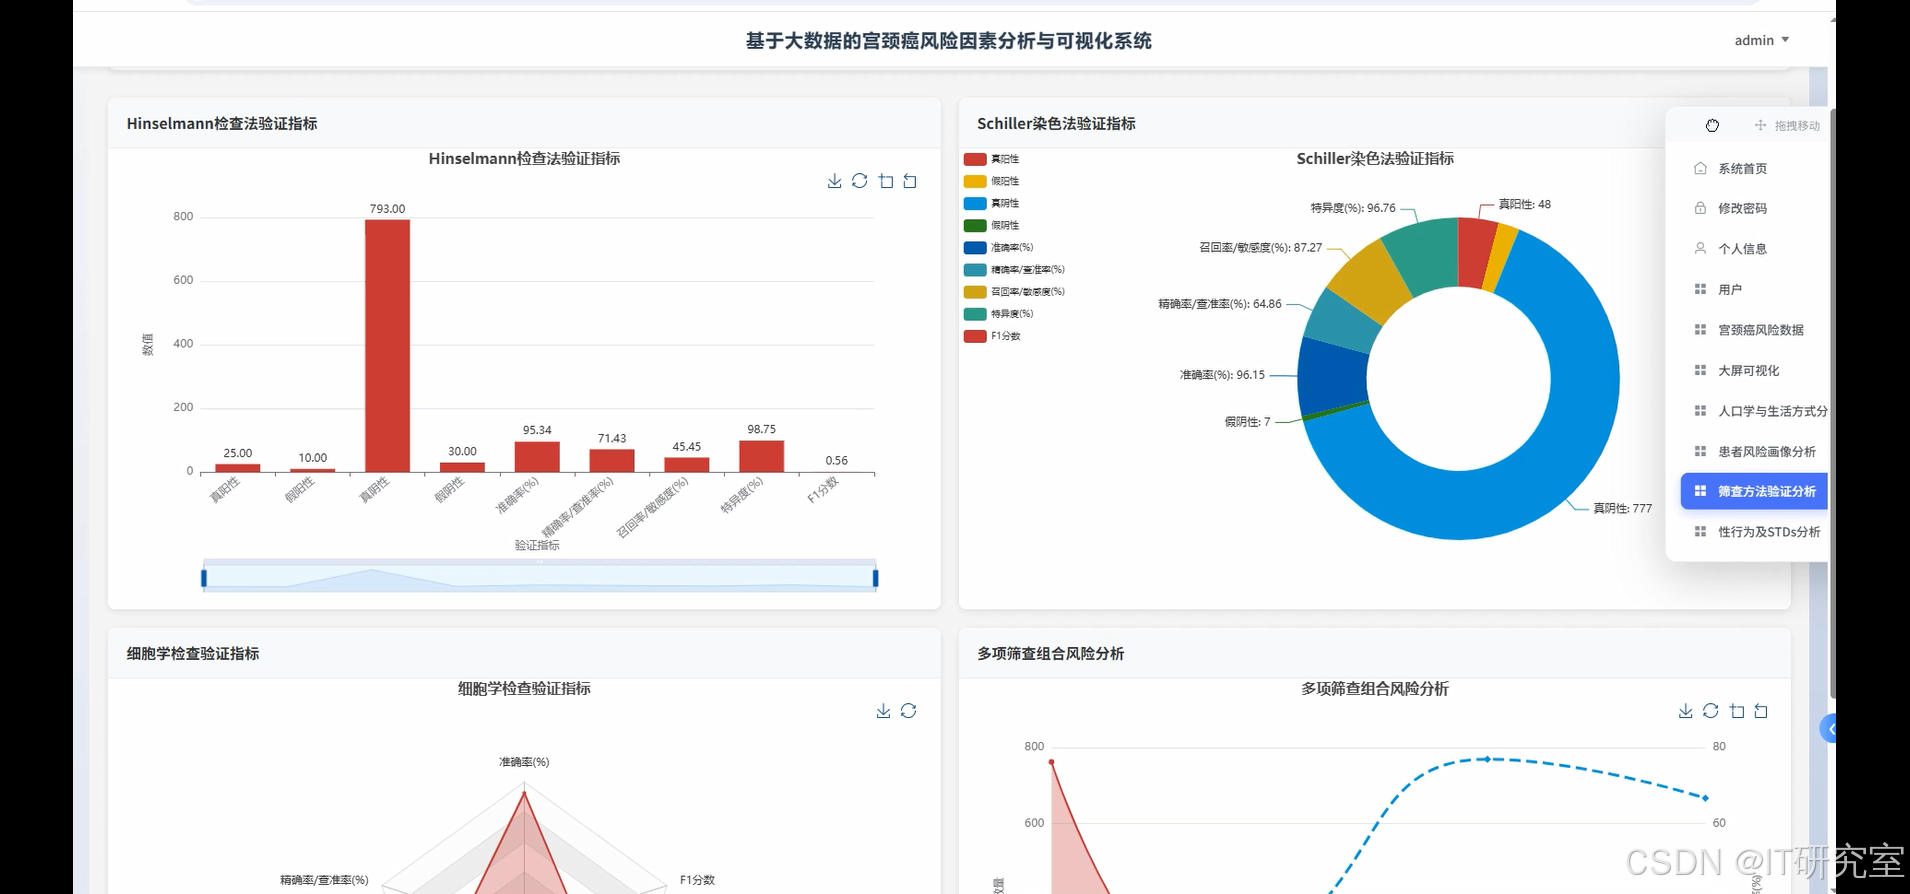
Task: Click the 95.34 准确率 bar
Action: click(x=537, y=457)
